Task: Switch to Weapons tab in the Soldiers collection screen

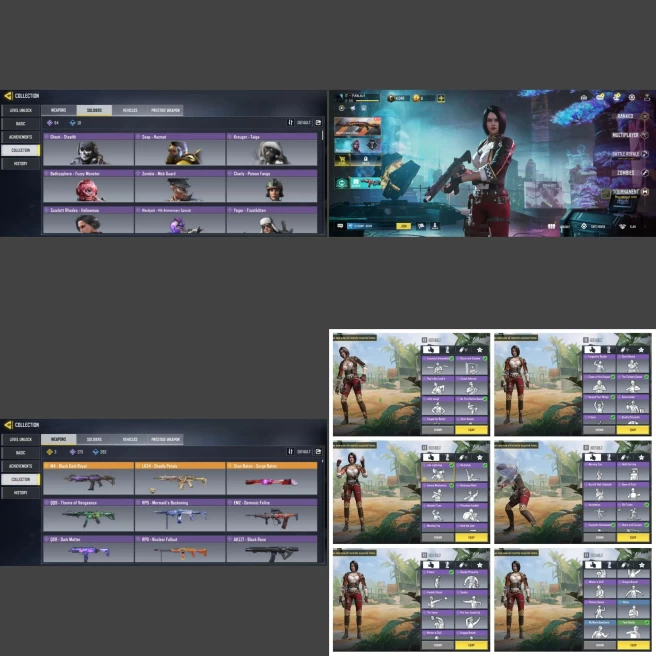Action: pyautogui.click(x=59, y=110)
